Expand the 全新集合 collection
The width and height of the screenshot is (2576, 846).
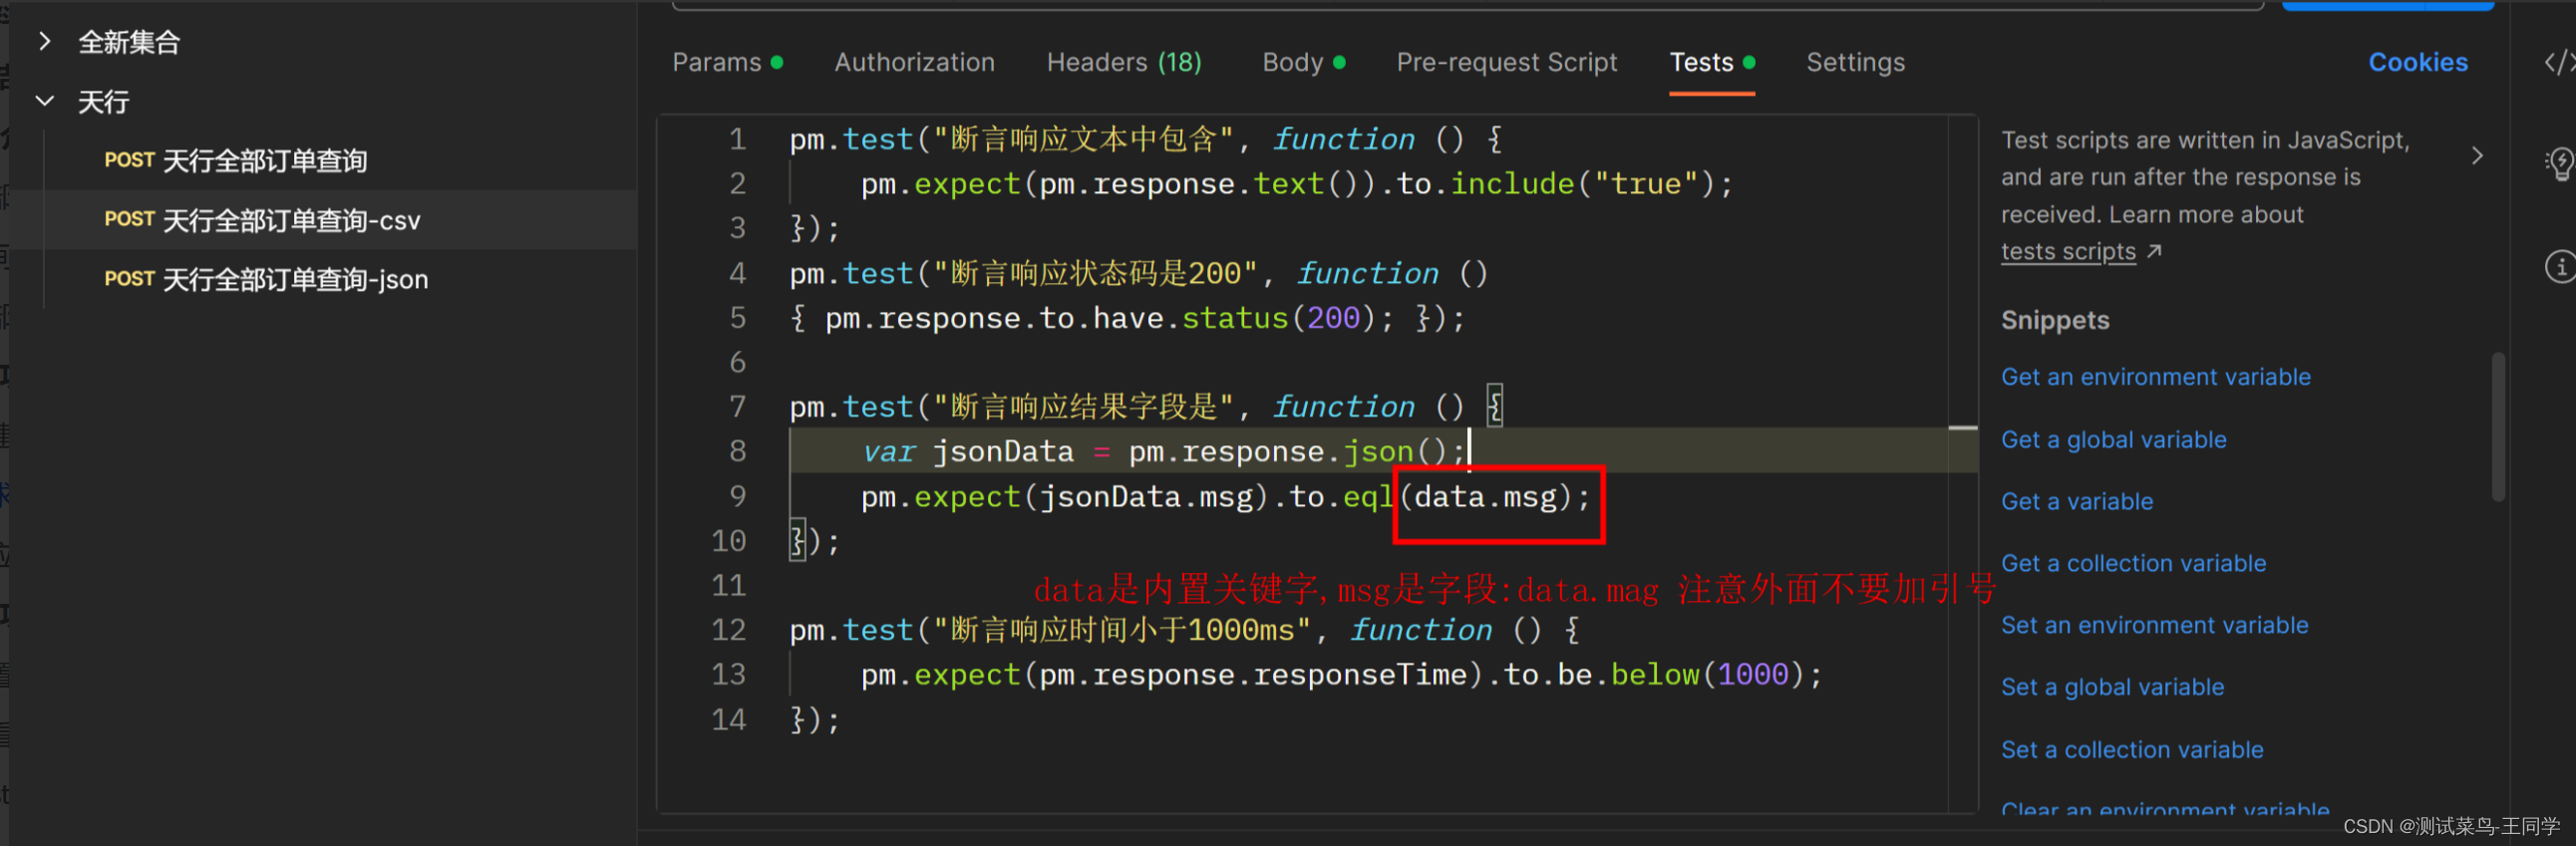click(x=44, y=41)
